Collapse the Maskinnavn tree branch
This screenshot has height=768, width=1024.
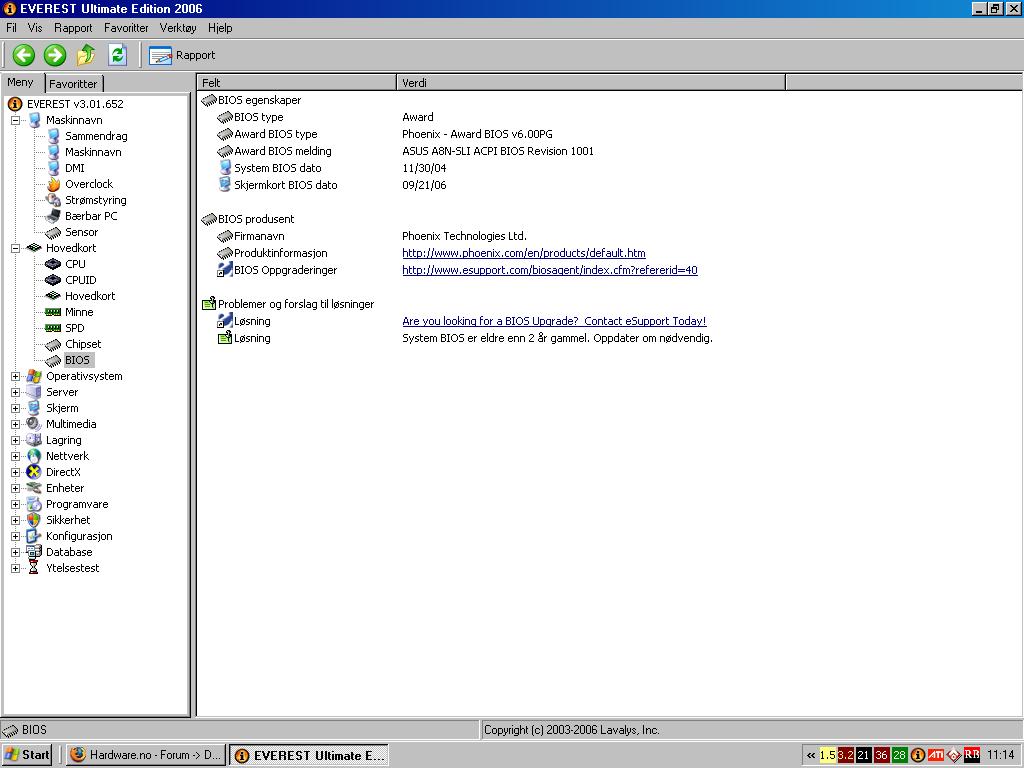[16, 120]
